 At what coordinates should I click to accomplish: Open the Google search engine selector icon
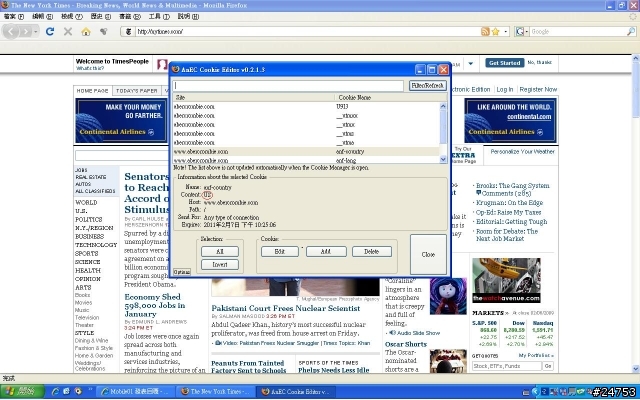click(521, 31)
